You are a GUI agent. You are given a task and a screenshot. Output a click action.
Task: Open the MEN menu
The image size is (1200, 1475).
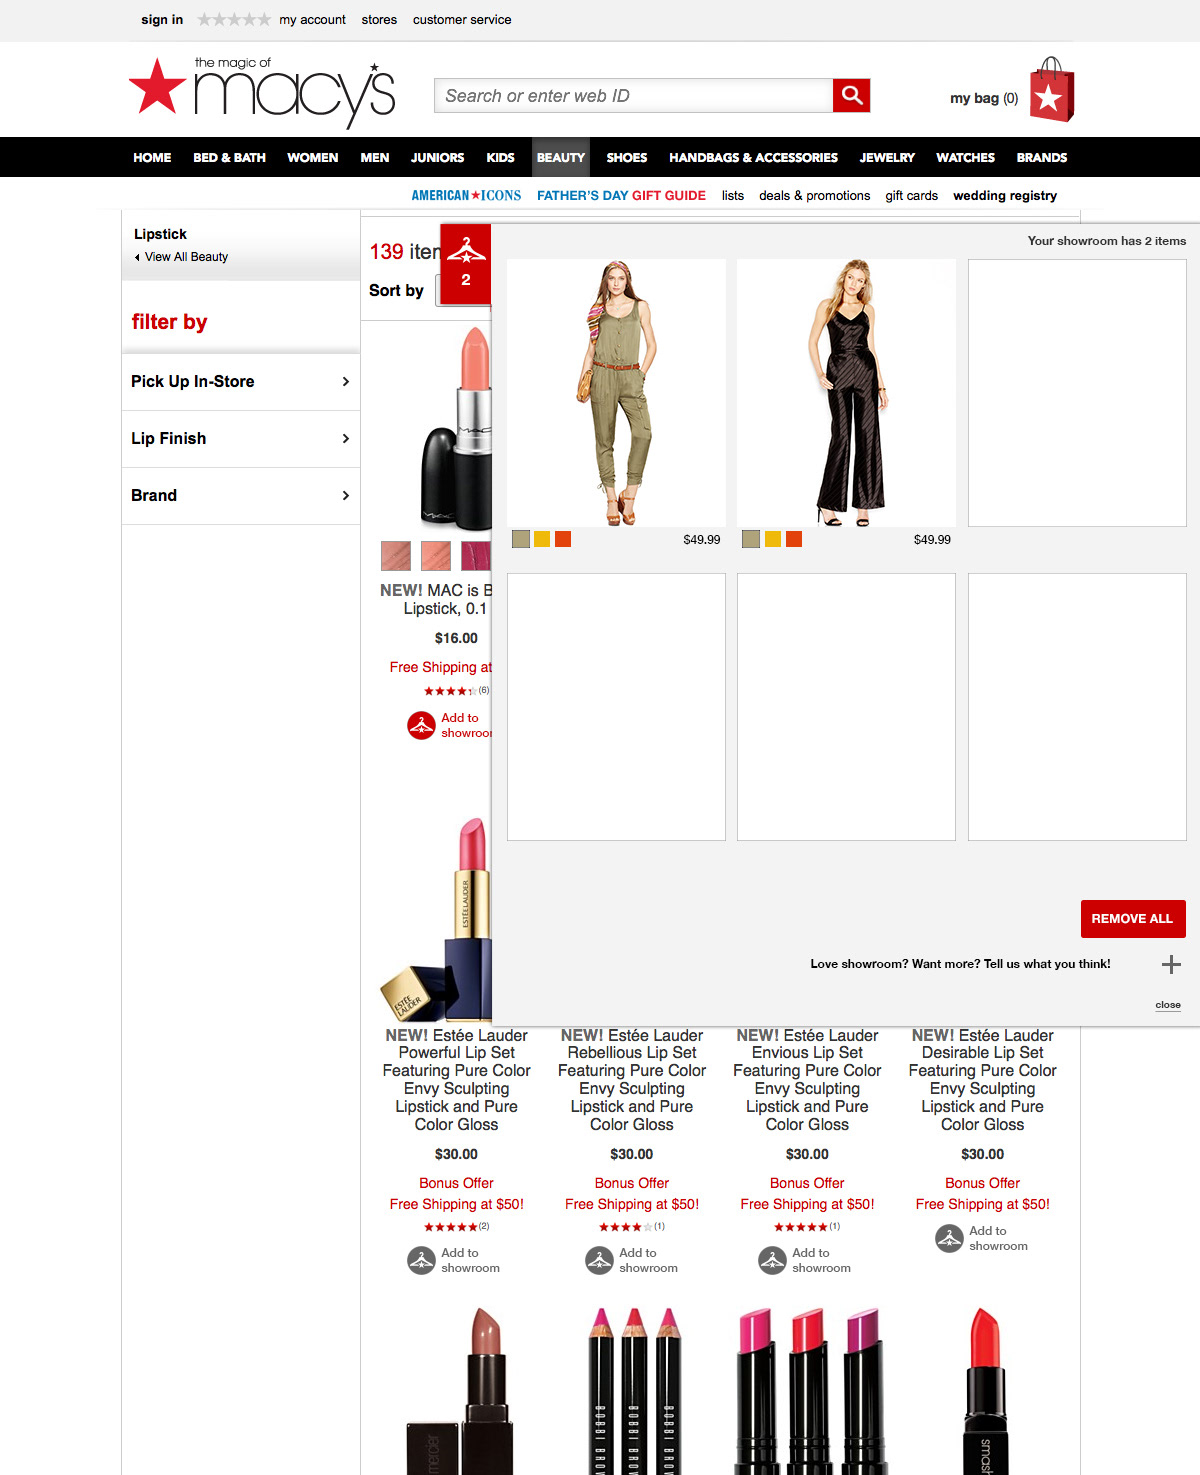(375, 157)
